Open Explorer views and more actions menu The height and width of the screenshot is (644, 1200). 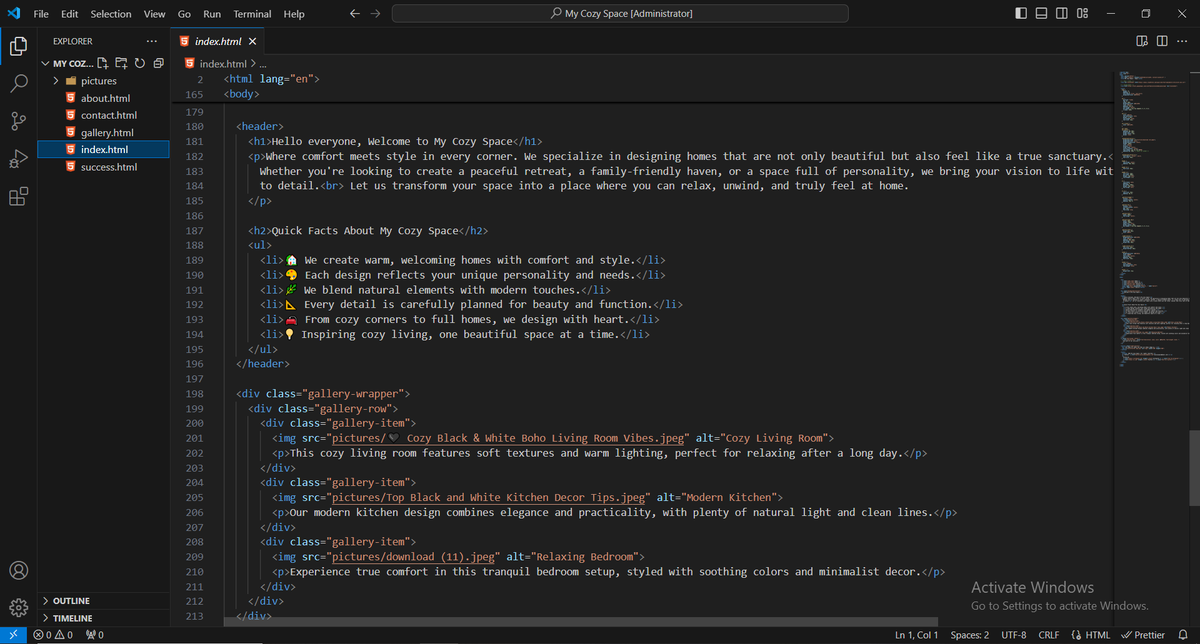pyautogui.click(x=151, y=41)
